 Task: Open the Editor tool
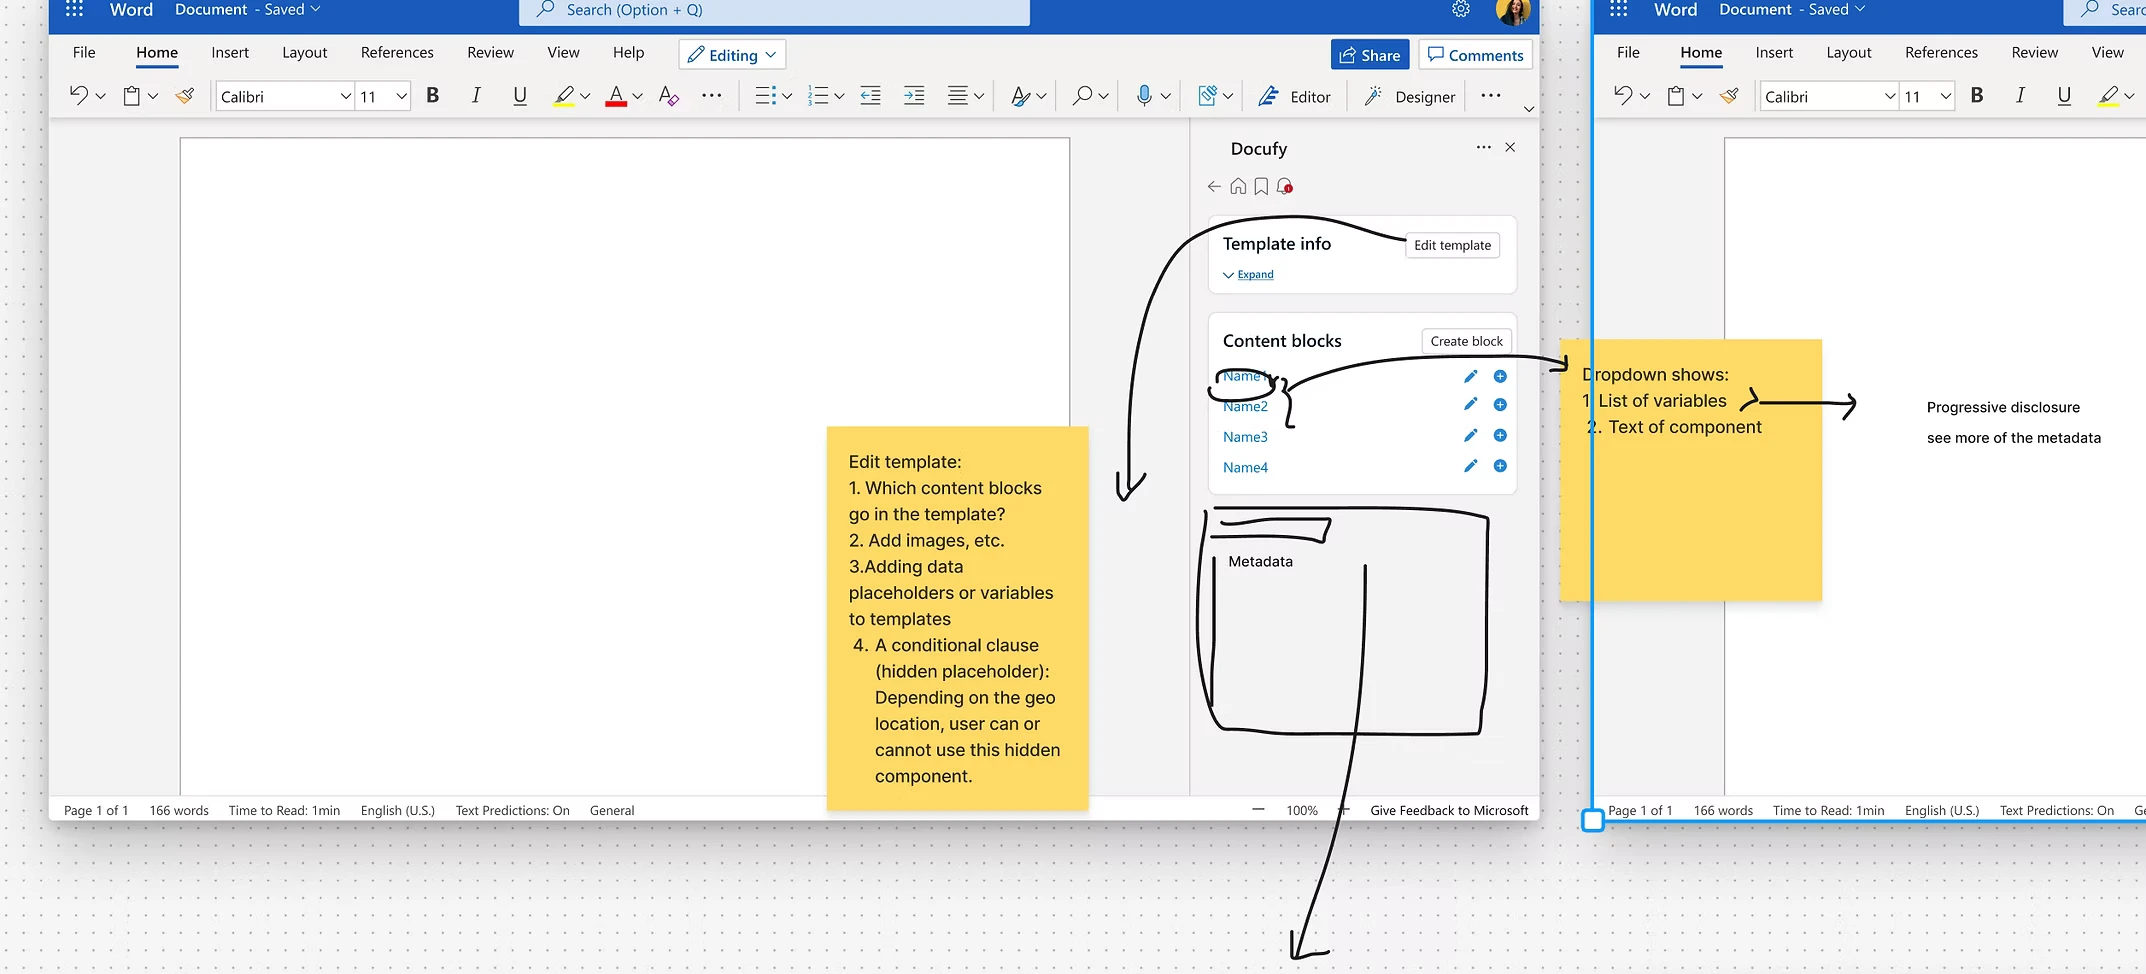coord(1295,96)
